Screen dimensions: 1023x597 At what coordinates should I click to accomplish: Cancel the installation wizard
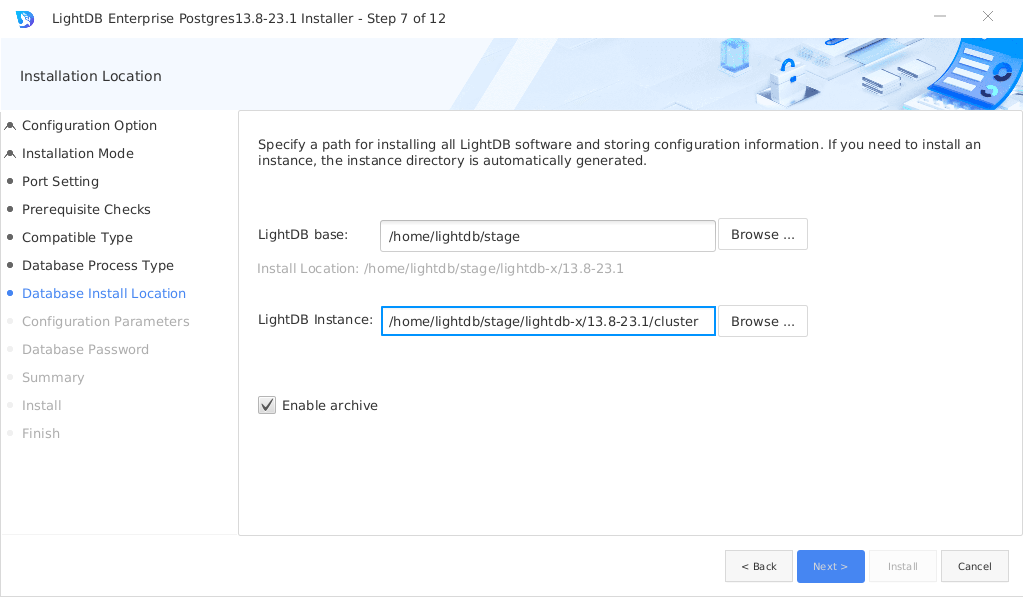pos(975,566)
